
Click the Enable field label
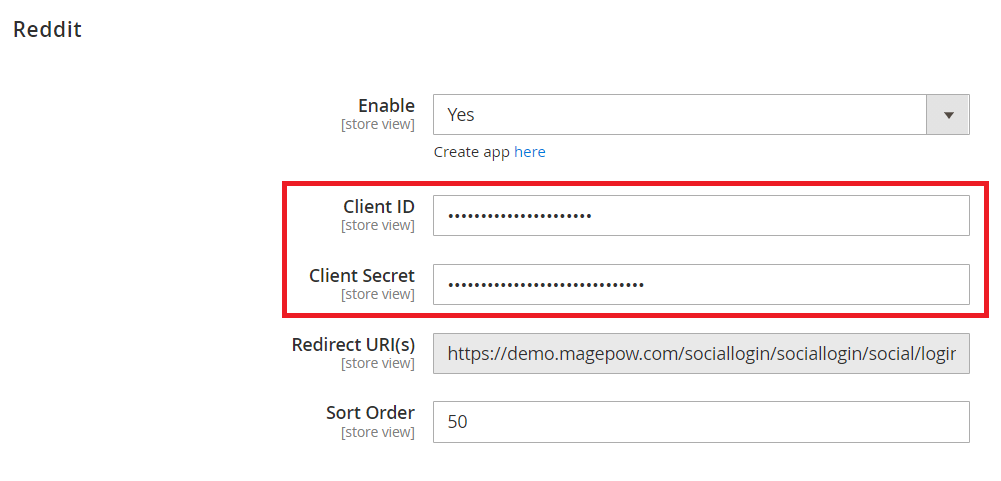[x=386, y=105]
